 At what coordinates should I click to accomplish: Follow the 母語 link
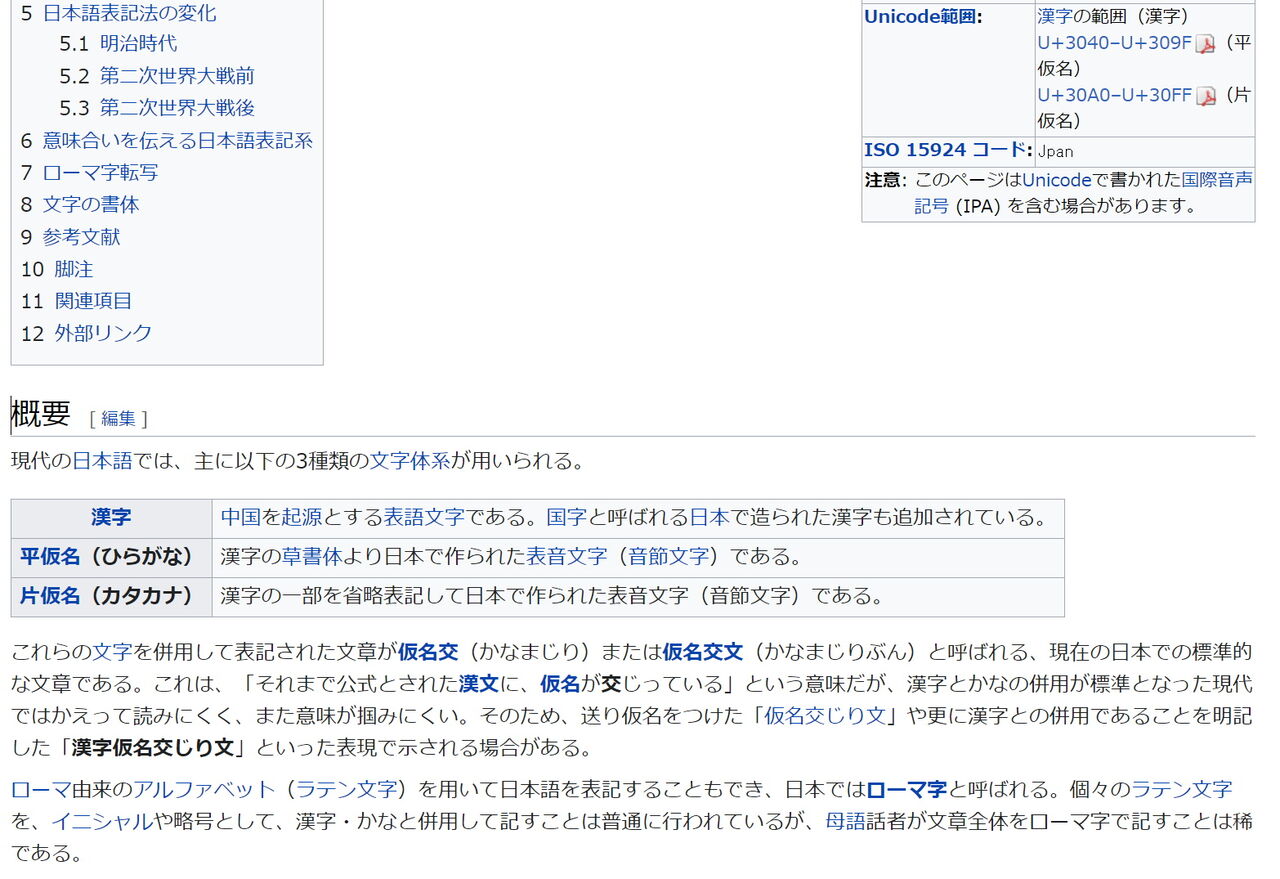(x=845, y=822)
